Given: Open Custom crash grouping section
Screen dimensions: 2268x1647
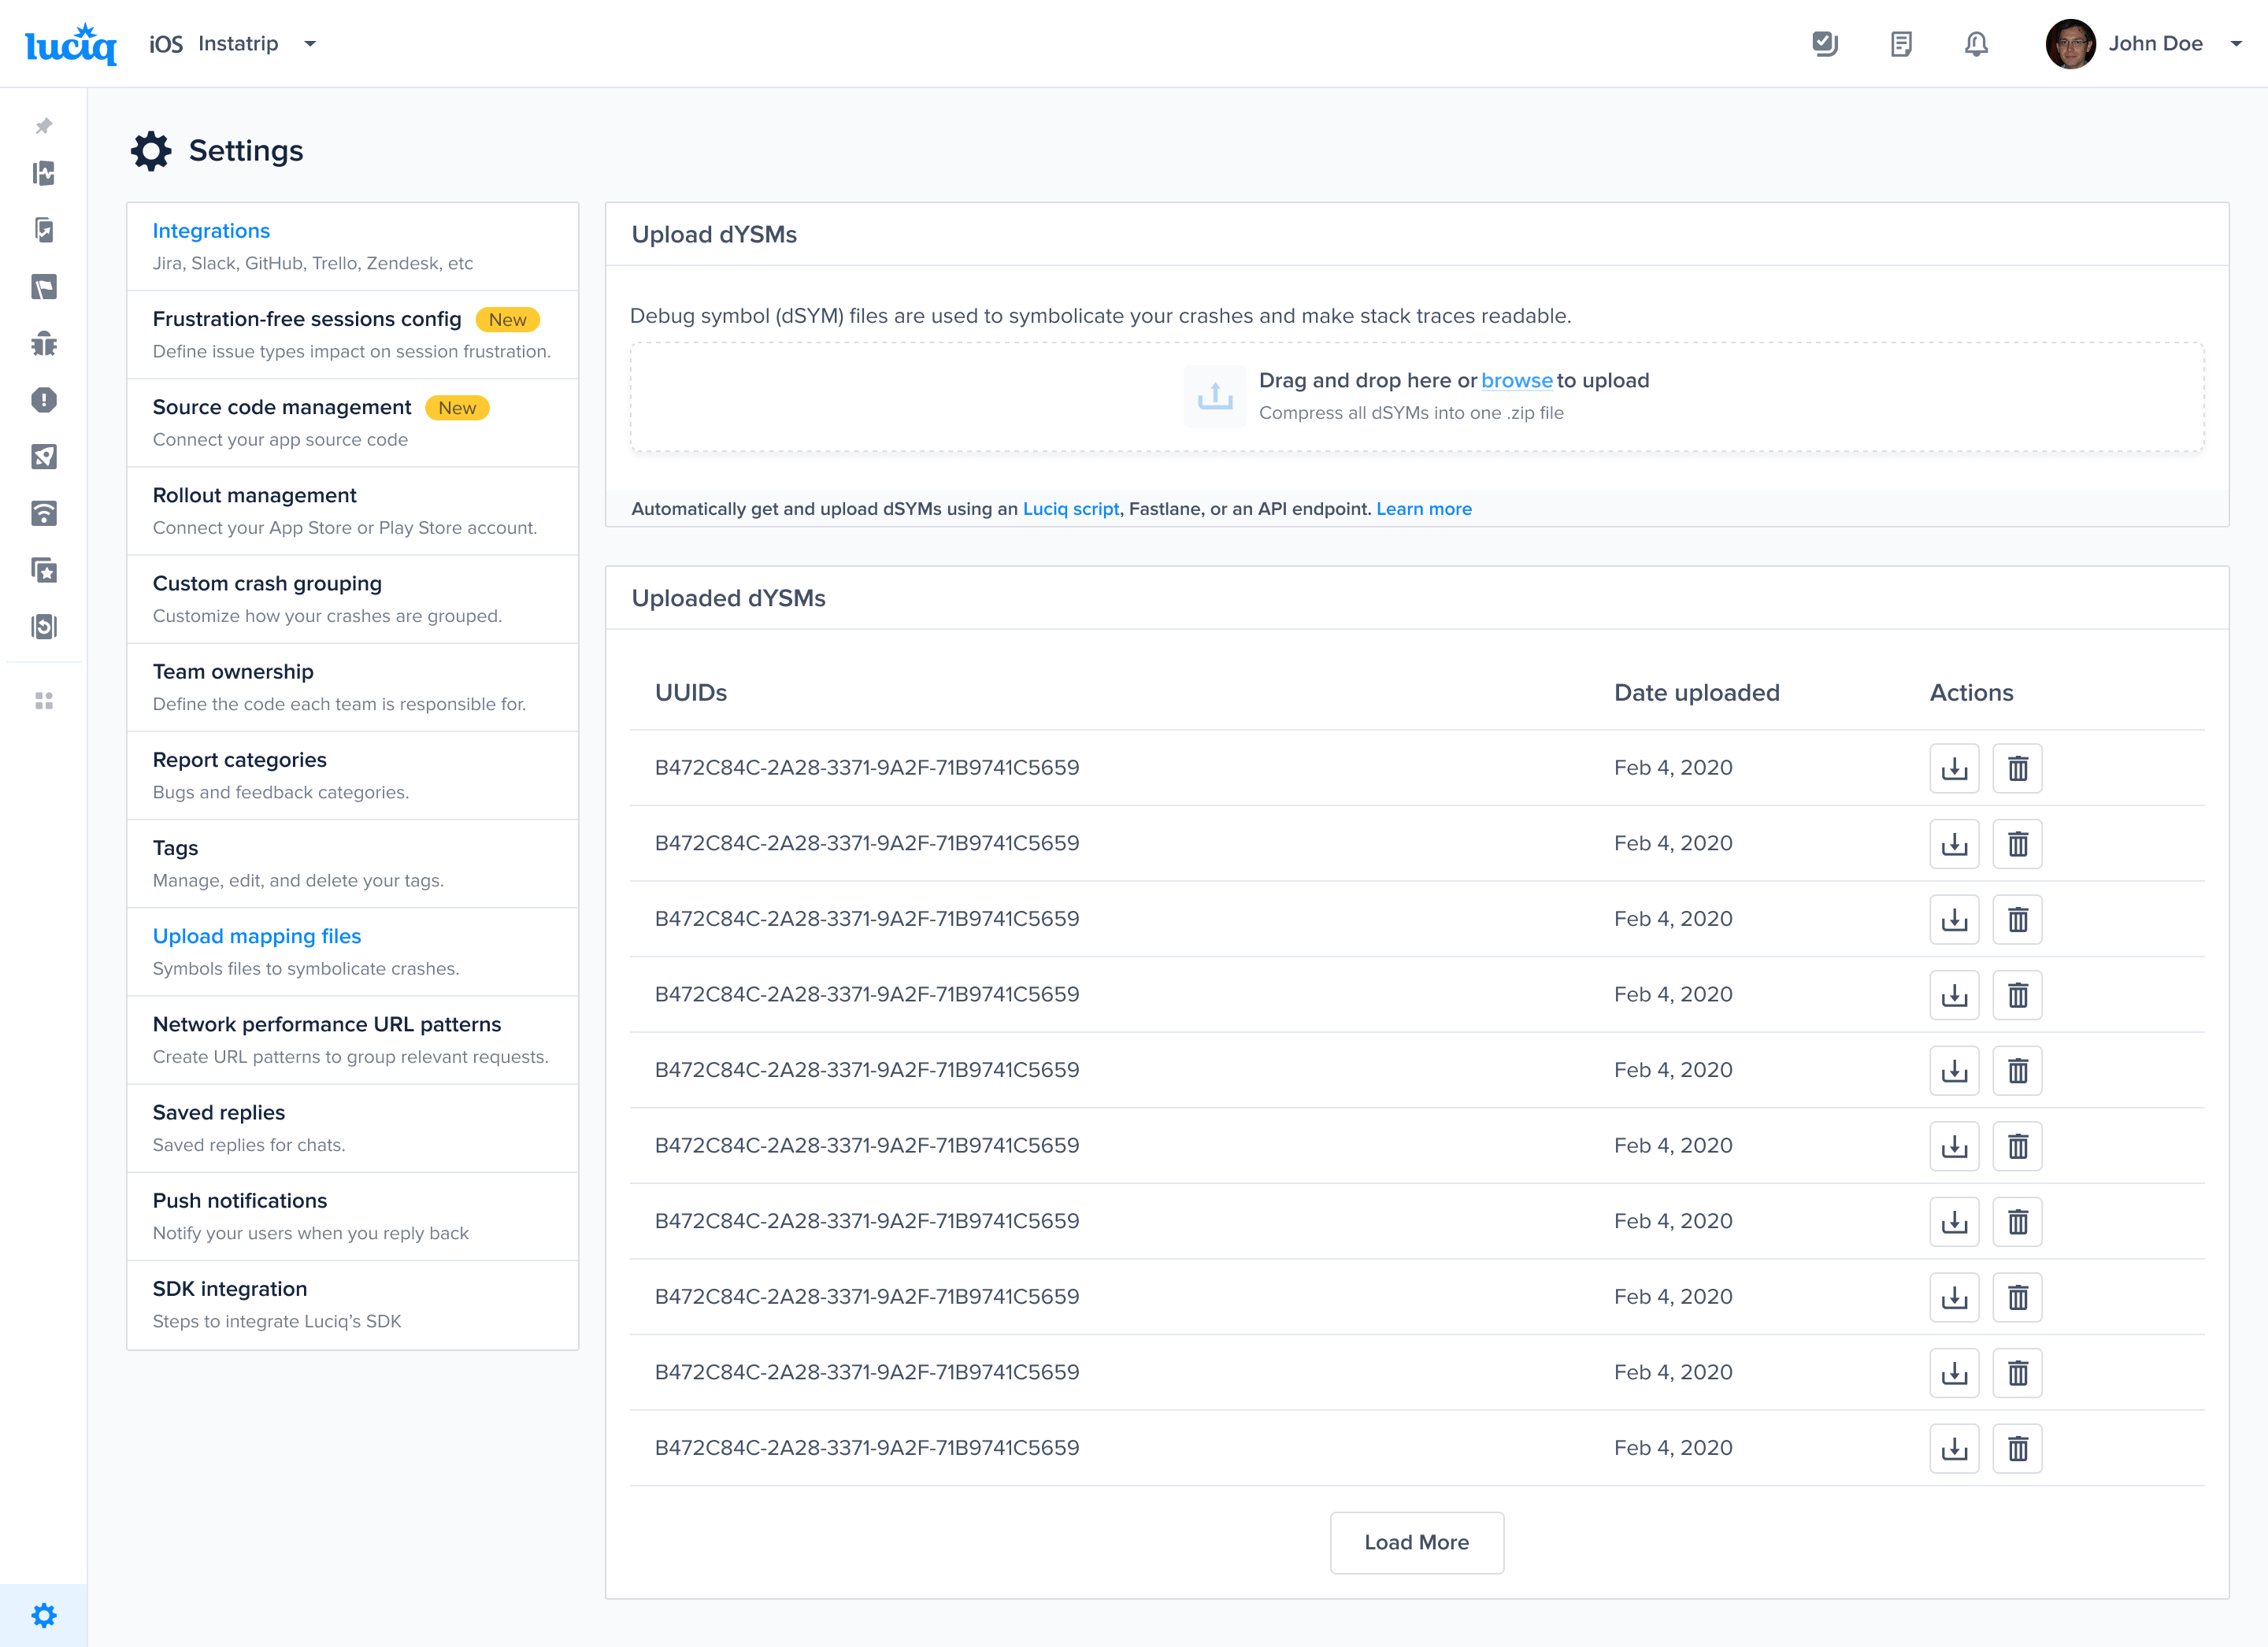Looking at the screenshot, I should pyautogui.click(x=353, y=599).
